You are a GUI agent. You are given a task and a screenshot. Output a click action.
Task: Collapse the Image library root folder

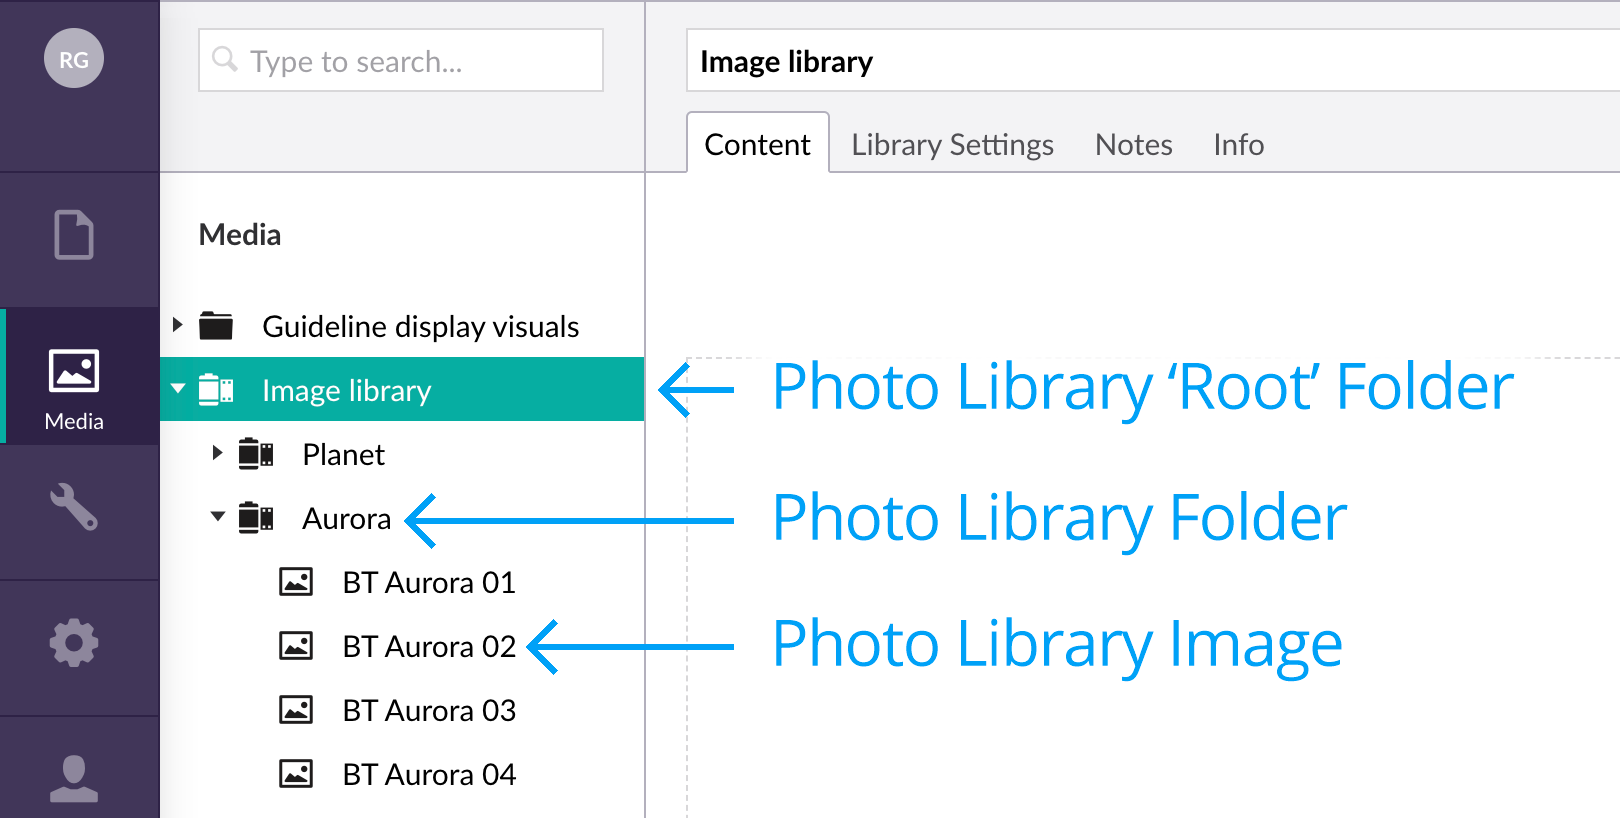tap(178, 389)
